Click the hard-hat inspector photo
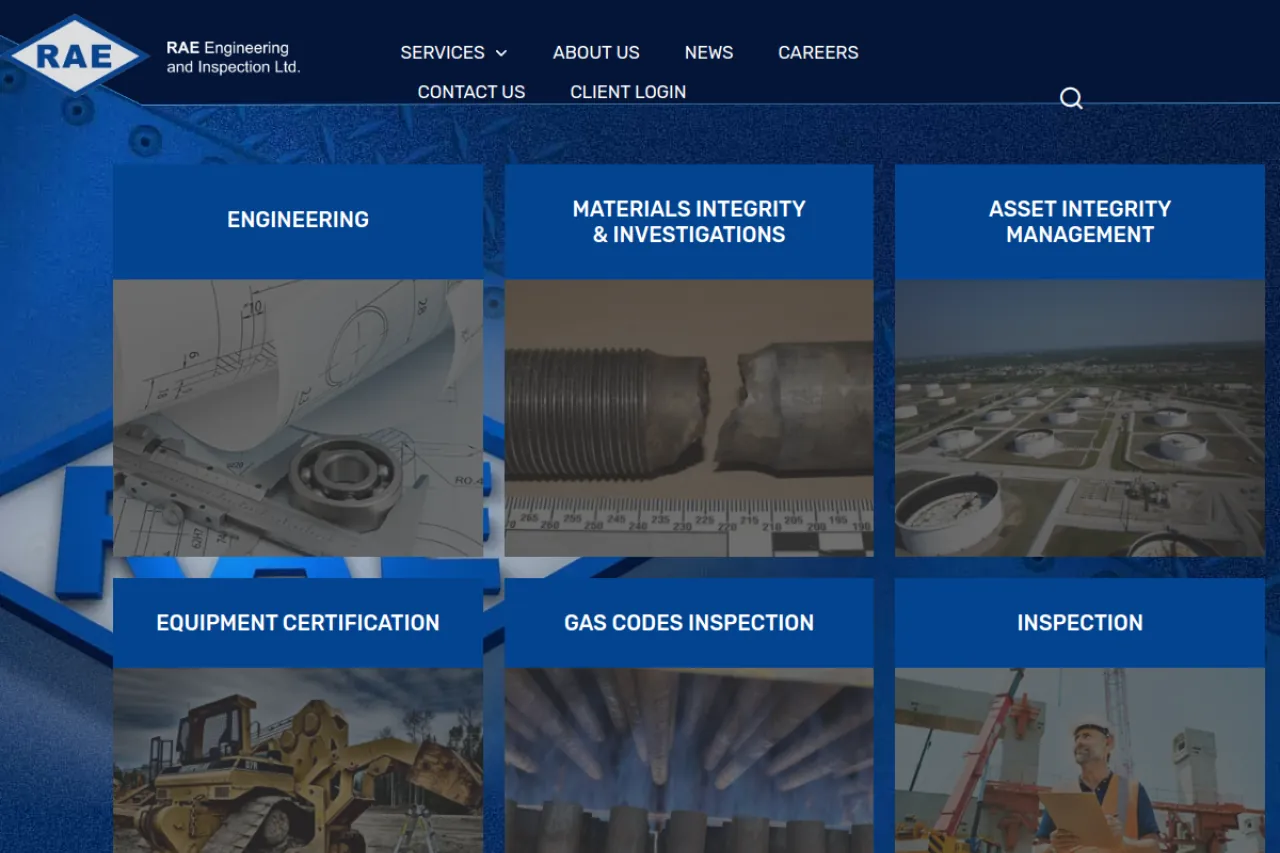Image resolution: width=1280 pixels, height=853 pixels. point(1080,760)
